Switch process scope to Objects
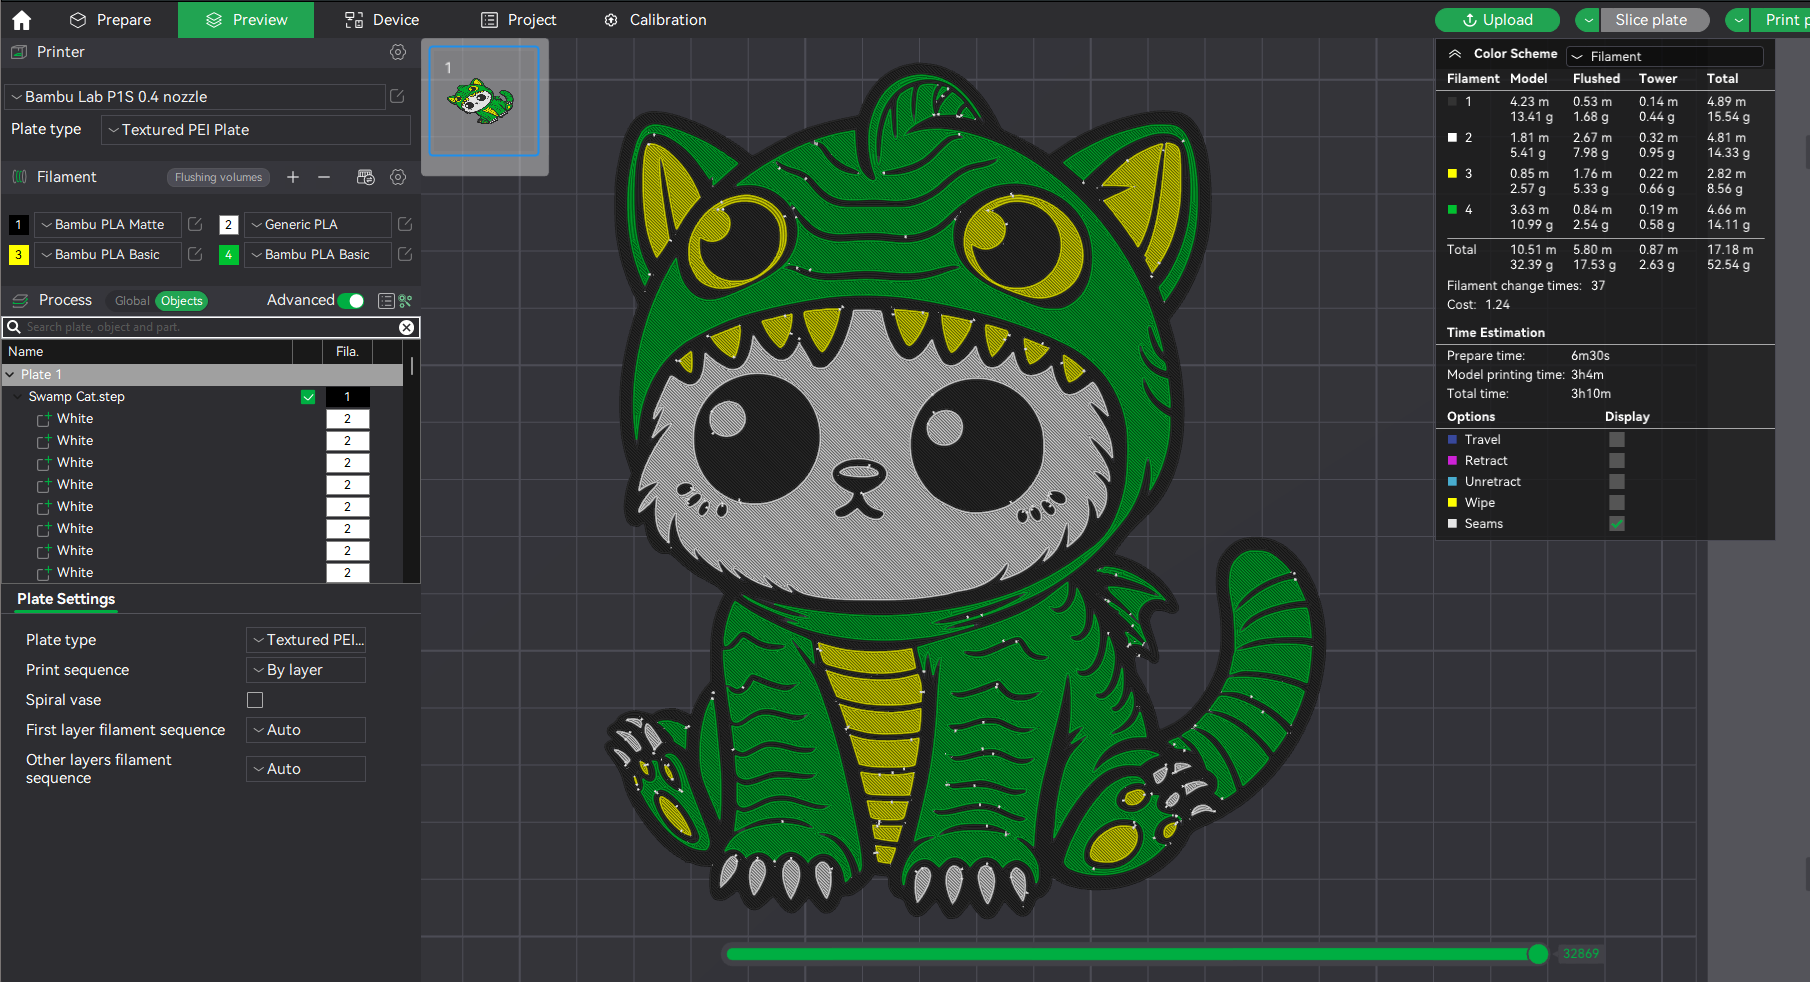 pos(182,301)
